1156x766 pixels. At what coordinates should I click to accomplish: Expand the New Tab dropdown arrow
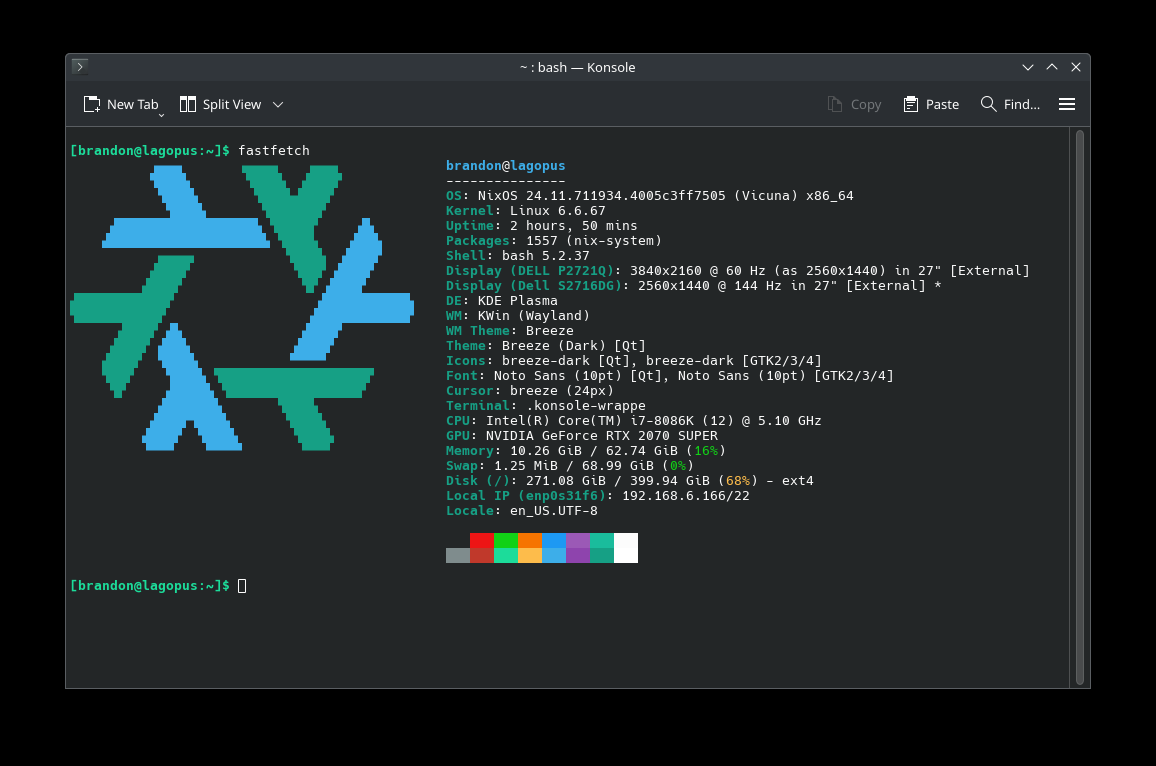(x=161, y=115)
